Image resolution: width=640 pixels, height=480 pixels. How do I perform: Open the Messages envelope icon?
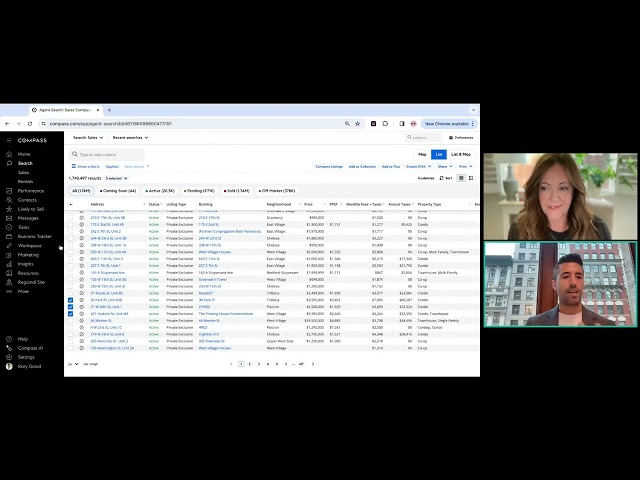(x=9, y=218)
